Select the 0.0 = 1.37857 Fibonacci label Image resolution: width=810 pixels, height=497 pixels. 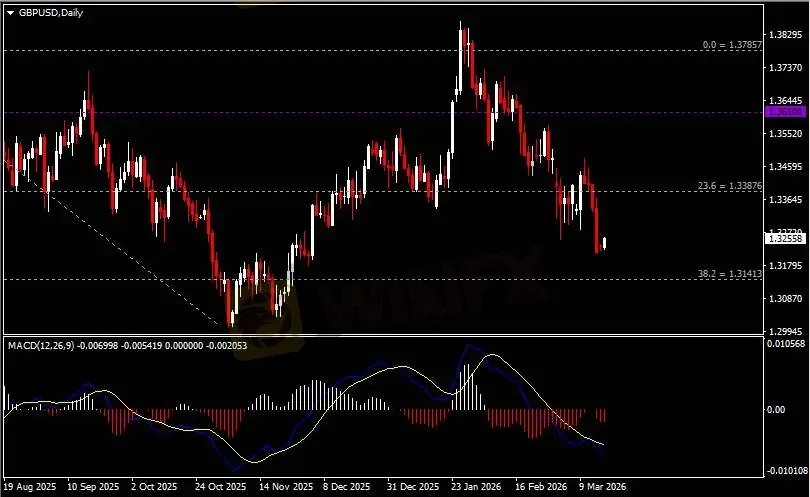732,45
